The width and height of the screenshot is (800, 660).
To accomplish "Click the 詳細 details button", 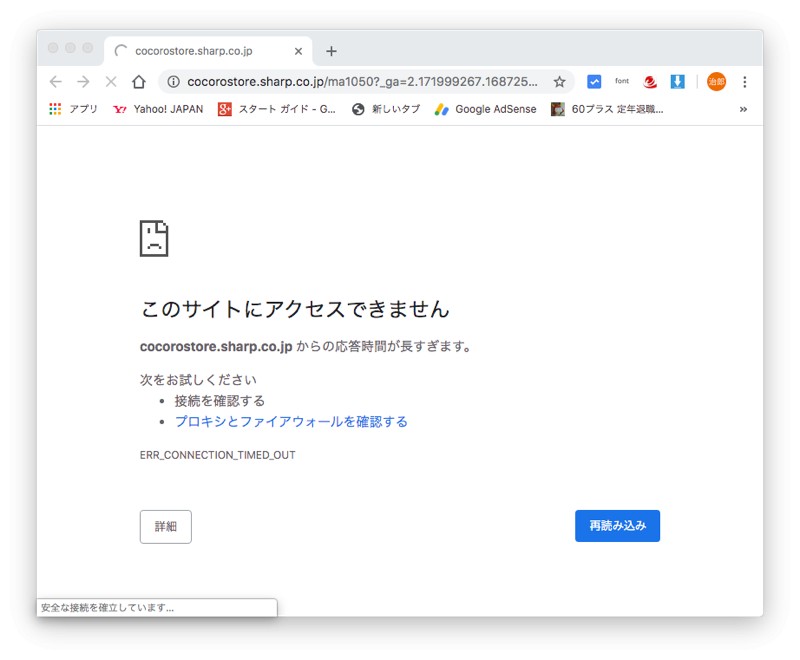I will (165, 526).
